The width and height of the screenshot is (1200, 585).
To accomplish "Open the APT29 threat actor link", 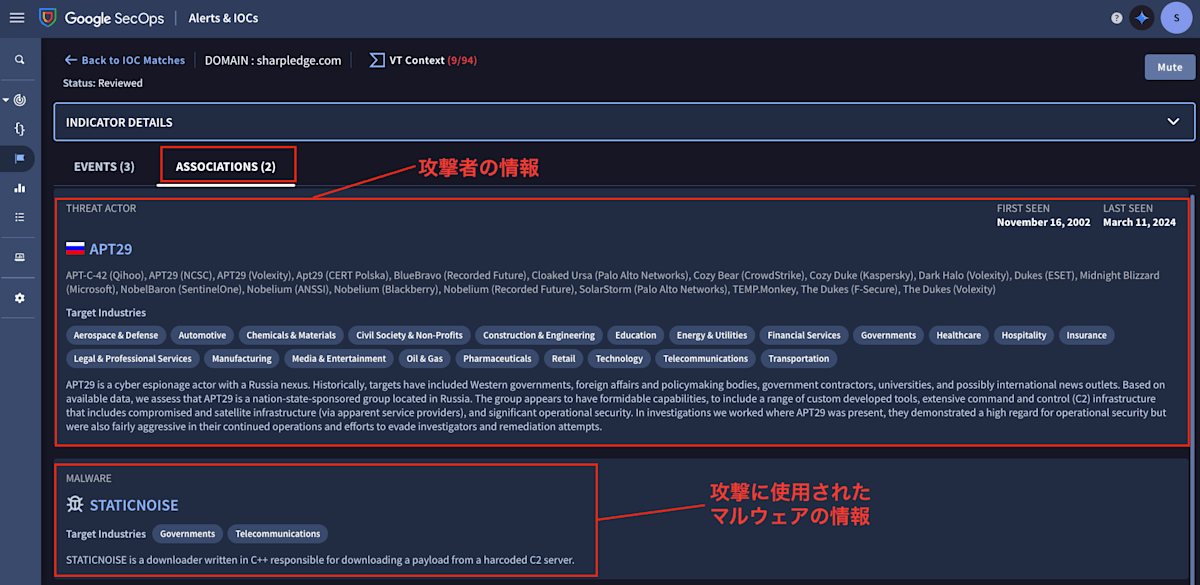I will [111, 249].
